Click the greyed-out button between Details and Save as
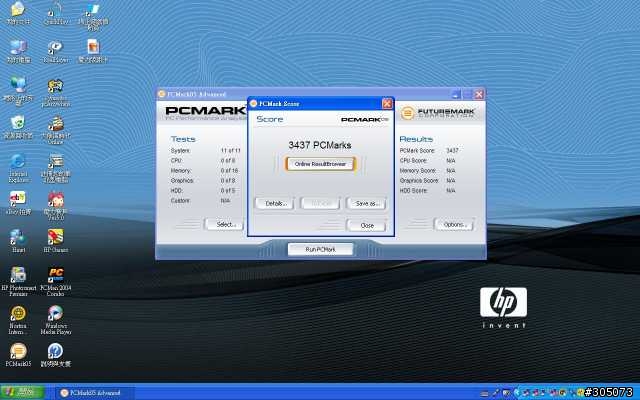Viewport: 640px width, 400px height. 320,203
